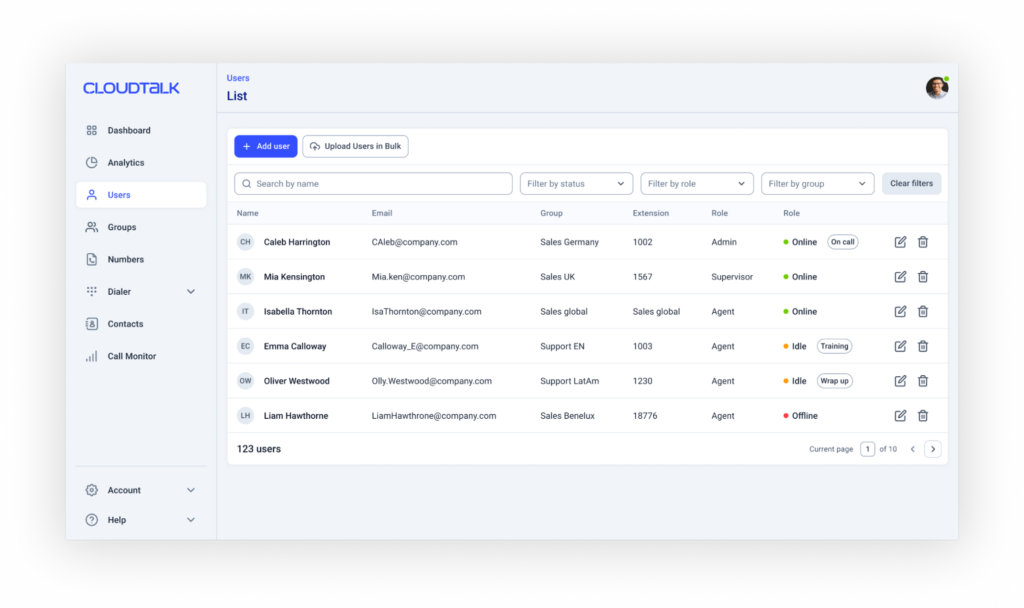Click the edit icon for Oliver Westwood
This screenshot has width=1024, height=608.
(900, 381)
